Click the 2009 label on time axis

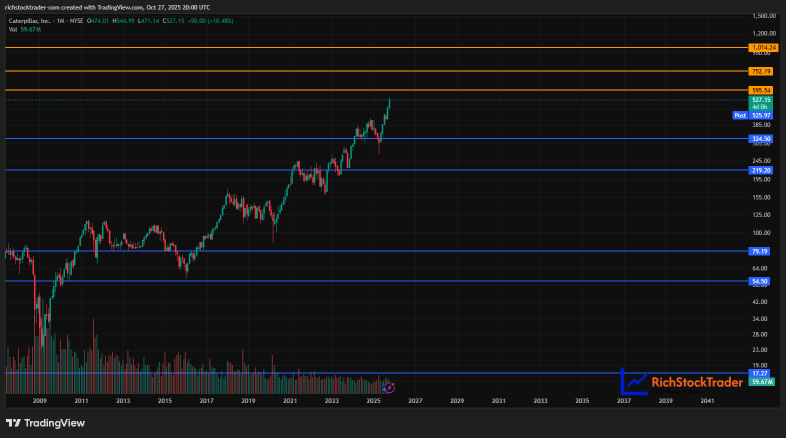(40, 400)
